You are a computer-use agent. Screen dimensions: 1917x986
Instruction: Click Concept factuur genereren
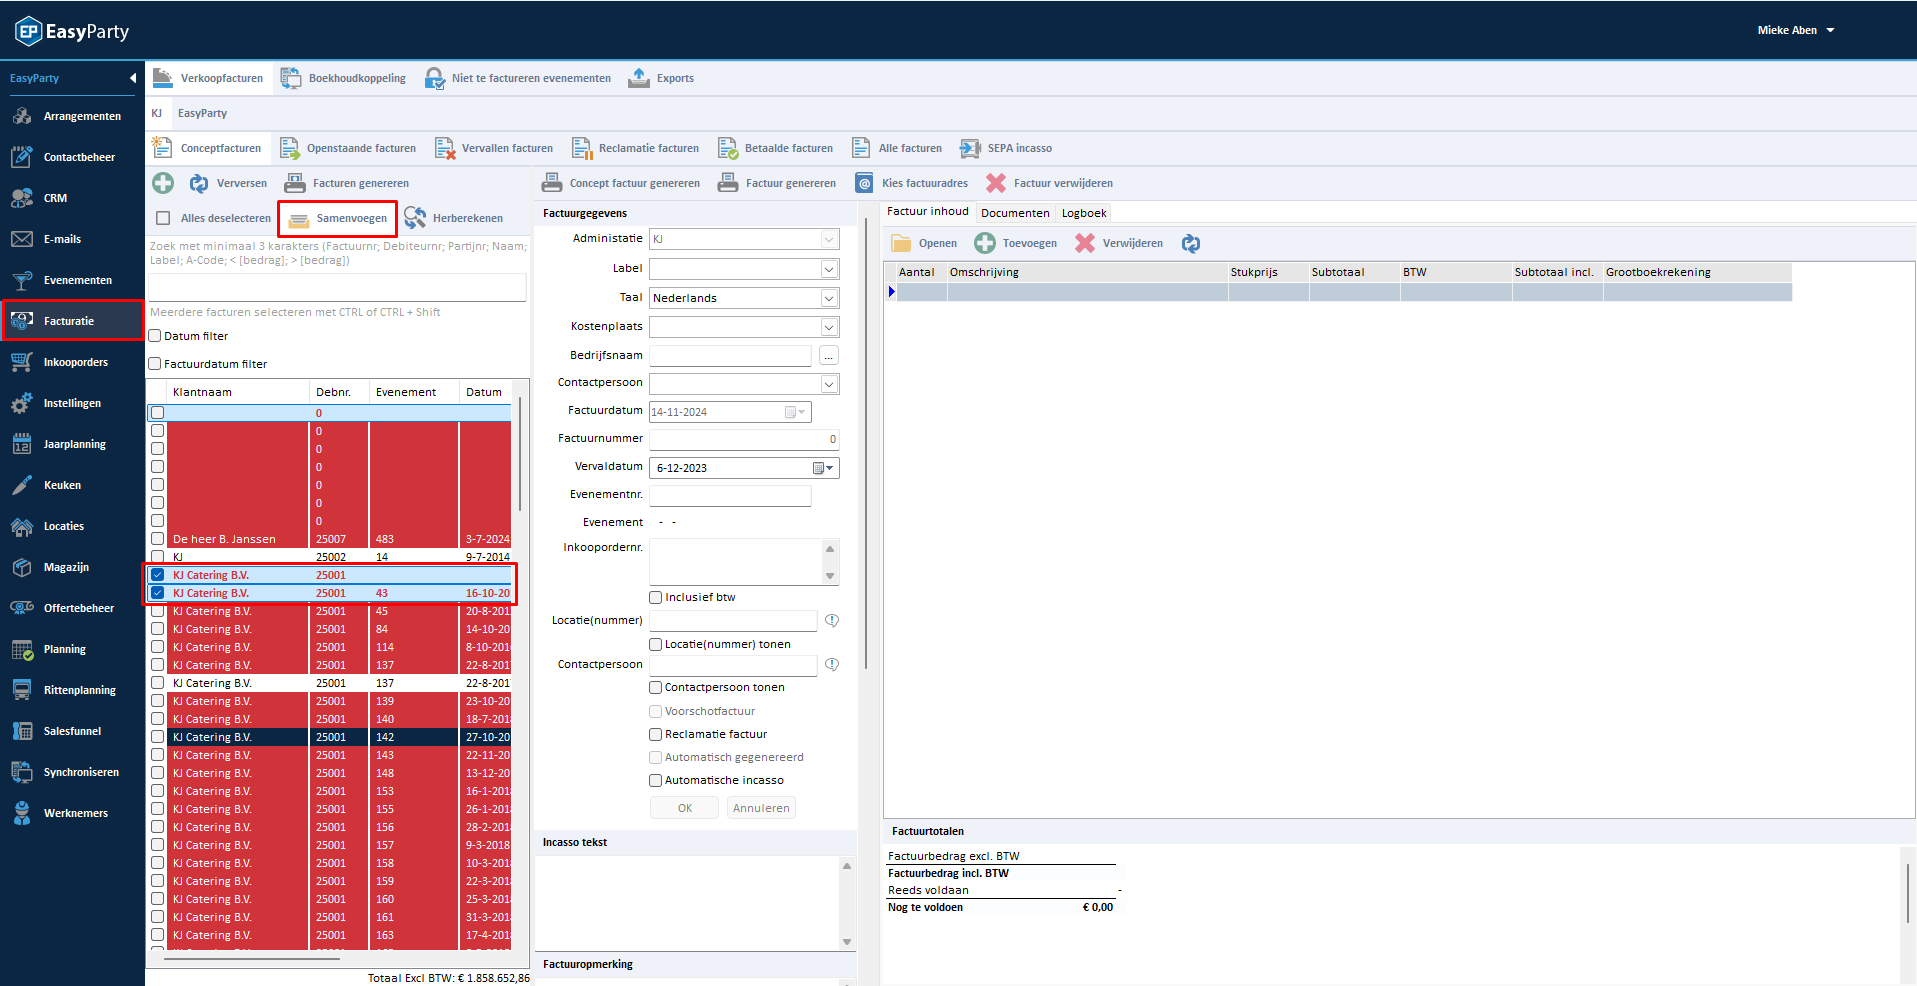[x=621, y=183]
